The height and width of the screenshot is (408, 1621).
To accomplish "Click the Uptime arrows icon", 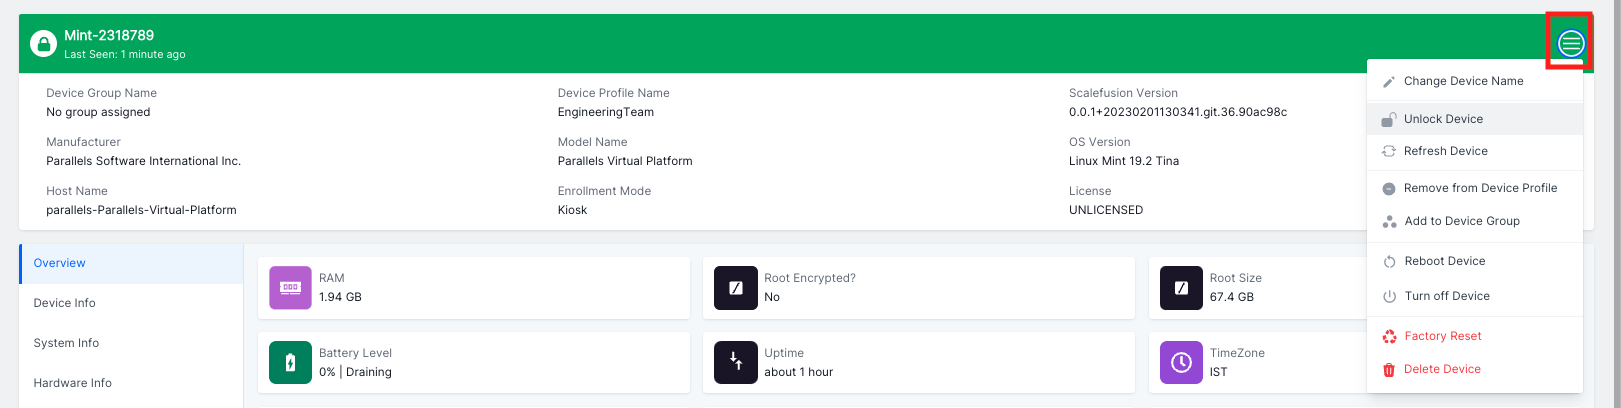I will point(735,363).
